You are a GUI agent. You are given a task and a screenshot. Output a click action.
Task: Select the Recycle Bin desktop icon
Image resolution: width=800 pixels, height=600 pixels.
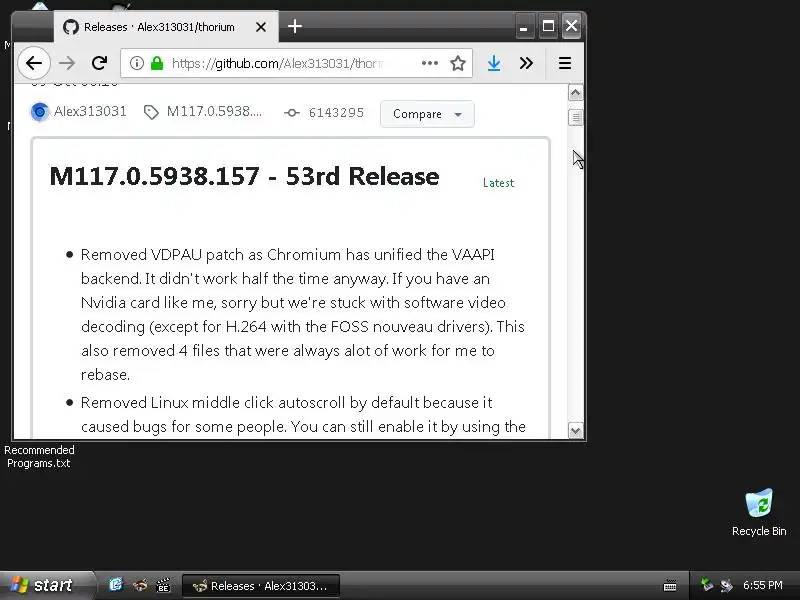(x=759, y=512)
